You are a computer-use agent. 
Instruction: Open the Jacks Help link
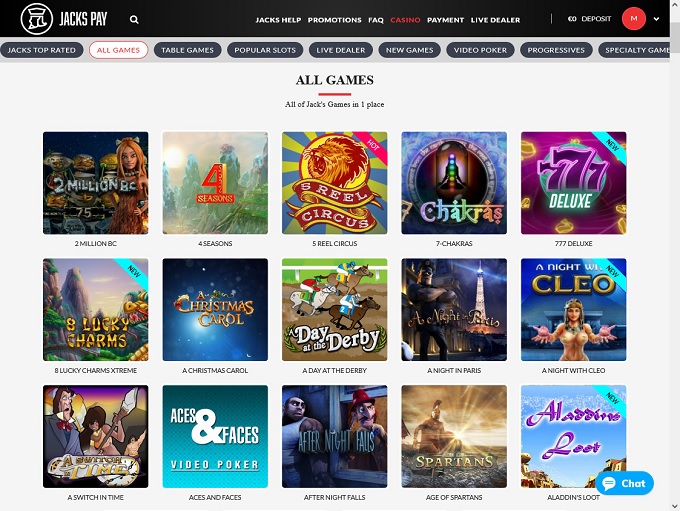pos(278,20)
